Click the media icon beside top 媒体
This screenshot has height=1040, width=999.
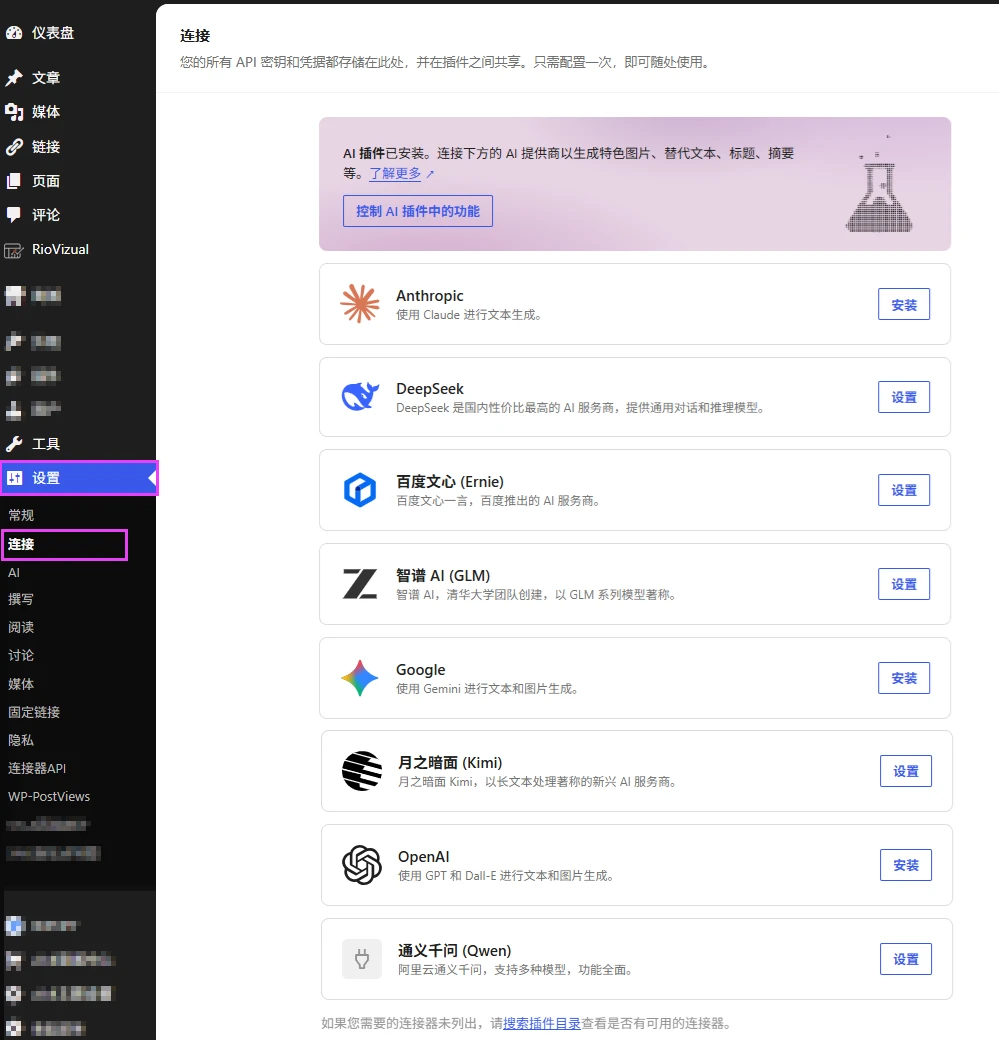click(14, 112)
